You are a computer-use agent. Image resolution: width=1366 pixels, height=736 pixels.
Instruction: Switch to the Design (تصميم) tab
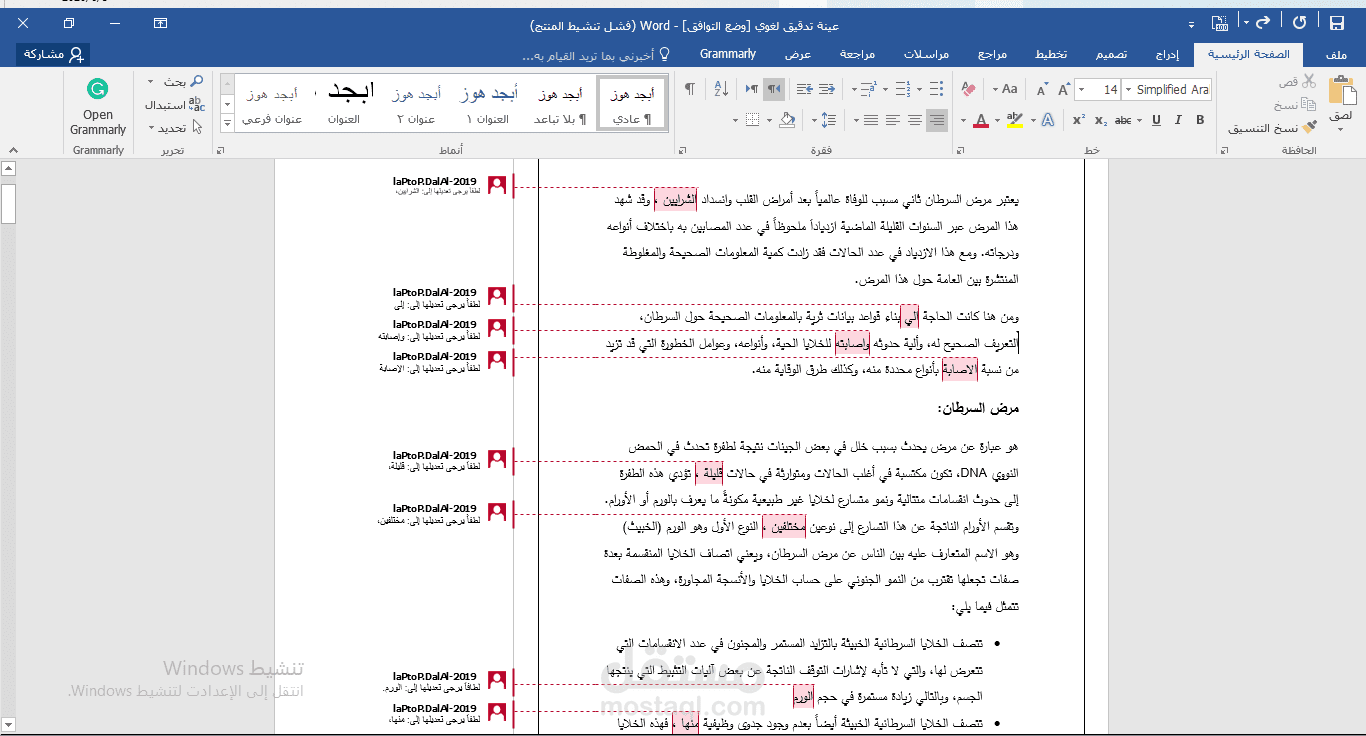pyautogui.click(x=1109, y=54)
